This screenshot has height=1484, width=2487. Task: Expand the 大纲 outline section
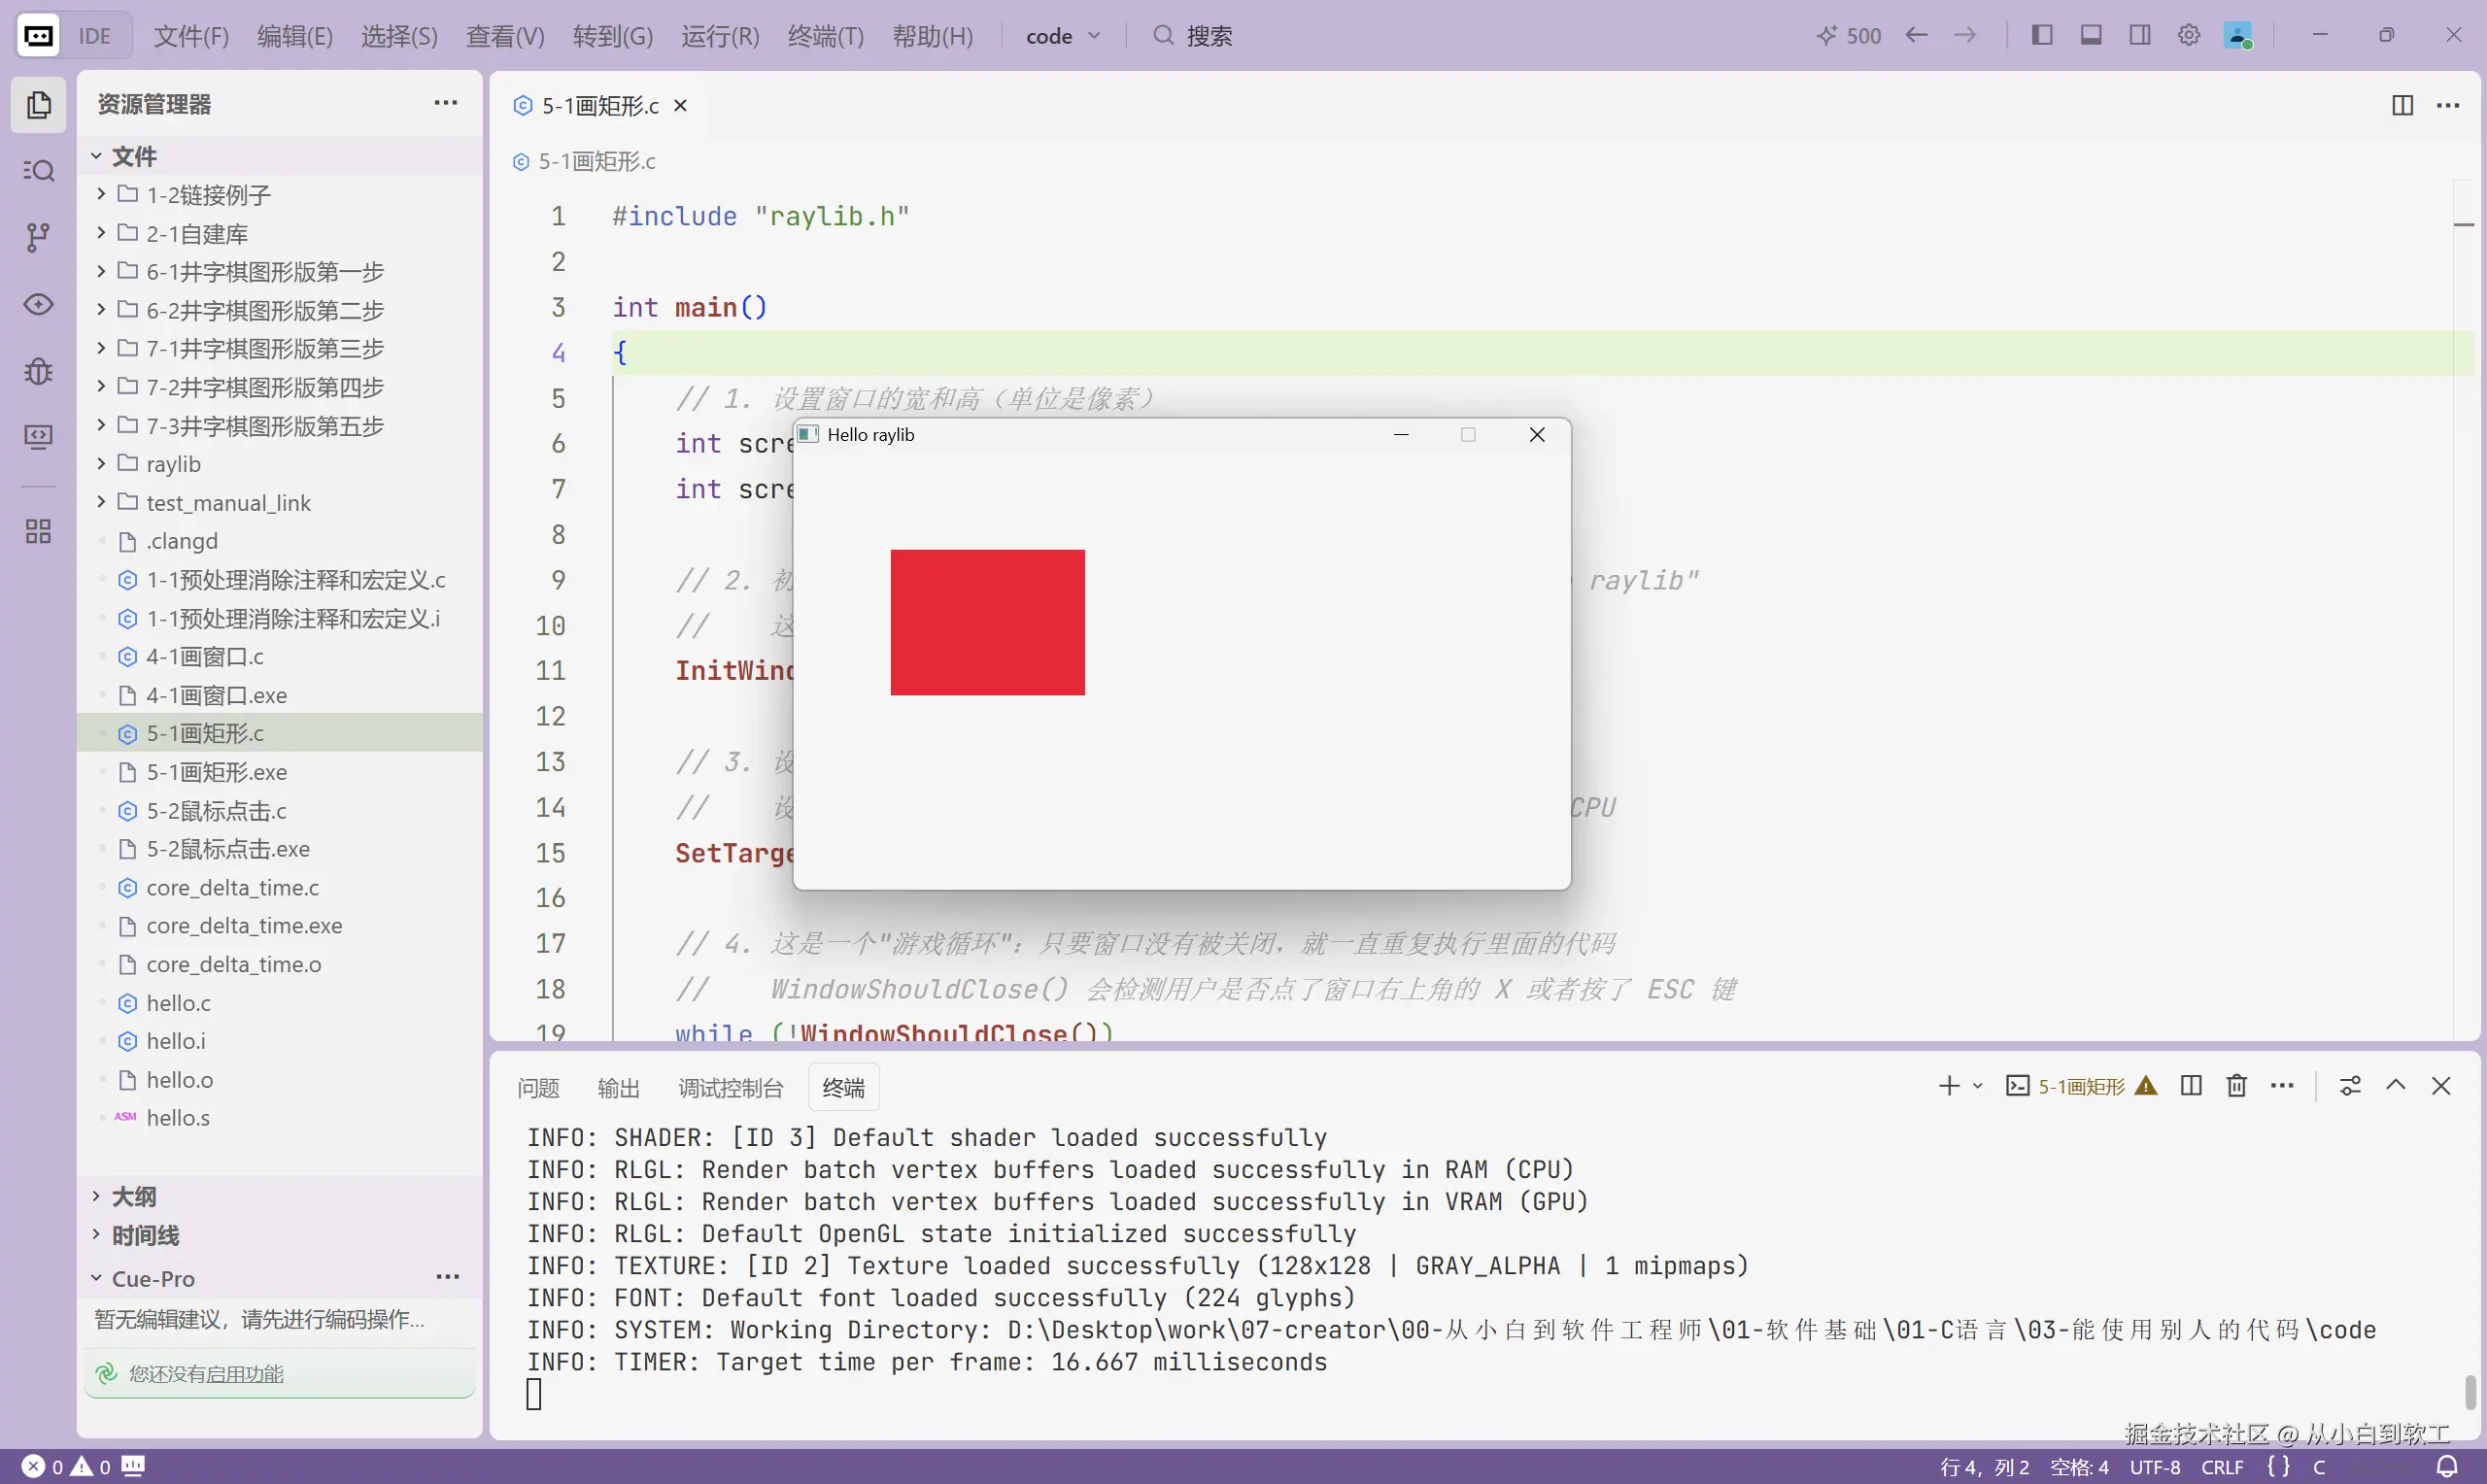279,1196
